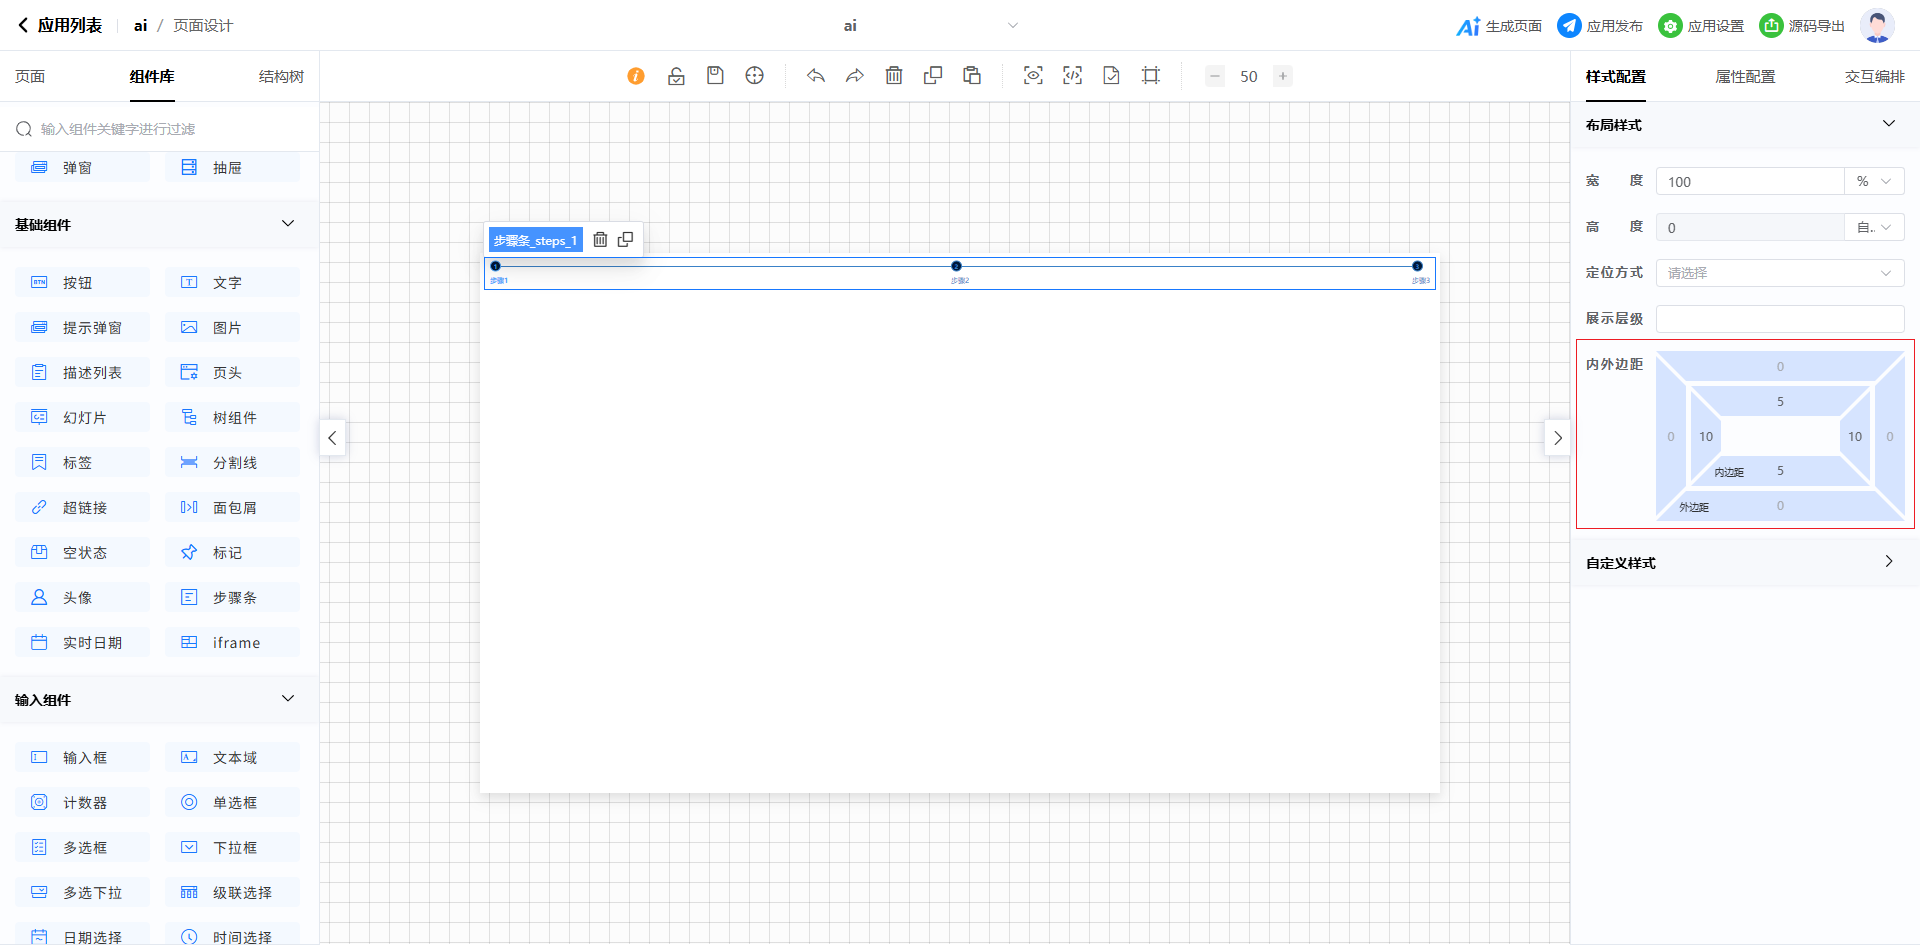The image size is (1920, 945).
Task: Open code view with the brackets icon
Action: tap(1072, 76)
